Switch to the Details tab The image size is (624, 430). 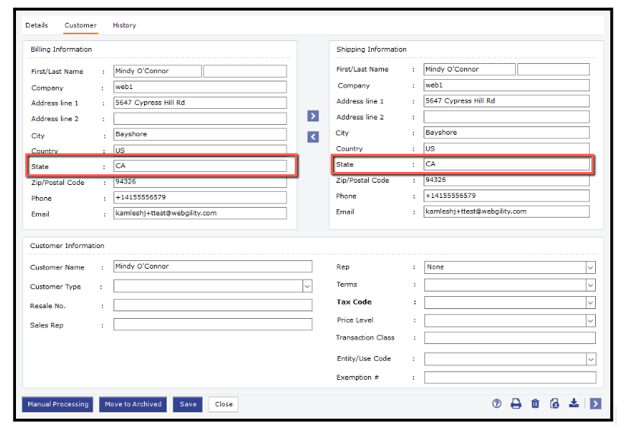[x=36, y=25]
